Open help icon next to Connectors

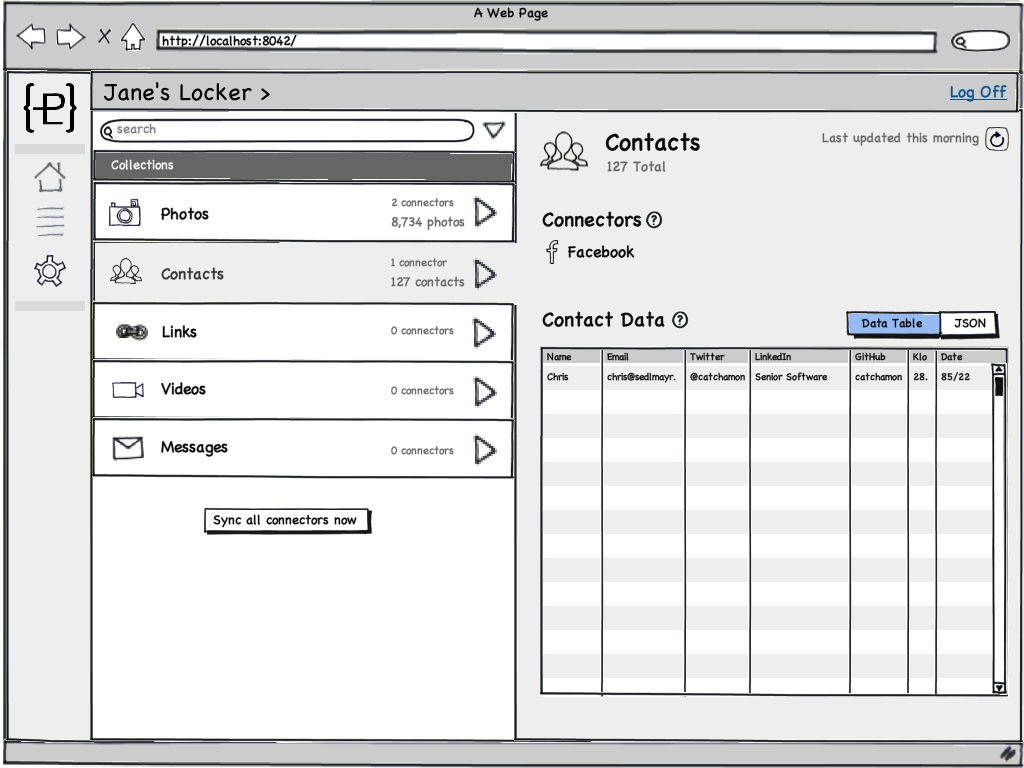click(x=654, y=220)
